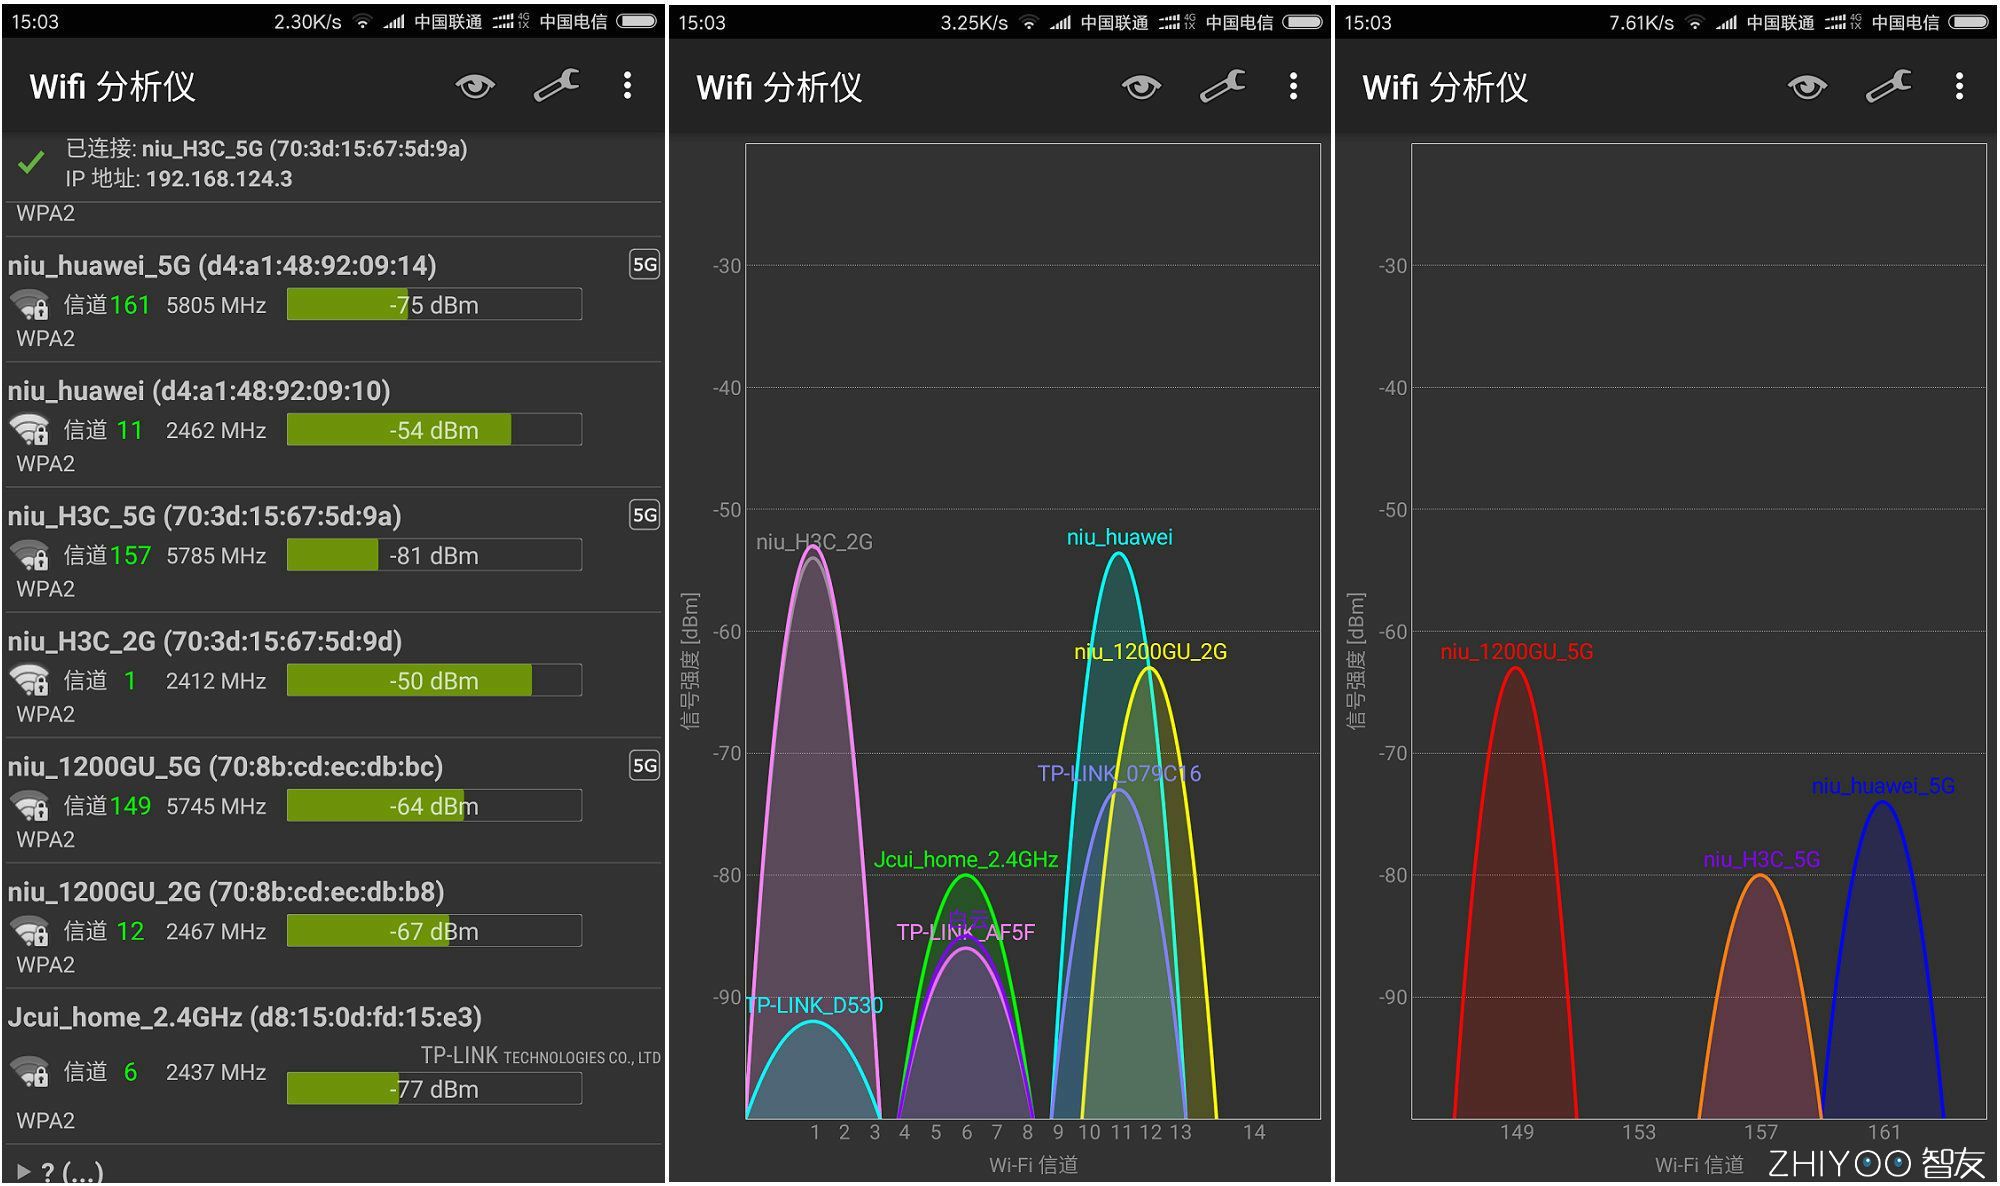Tap the -75 dBm signal bar
The image size is (2000, 1186).
[434, 305]
